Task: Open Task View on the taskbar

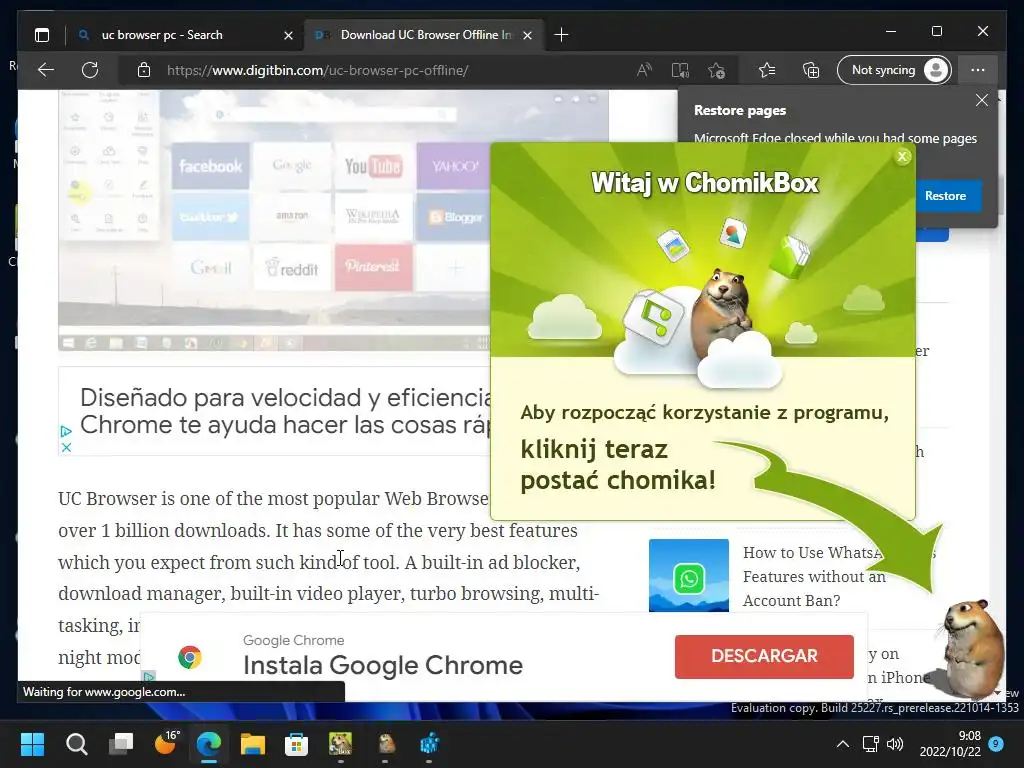Action: 121,743
